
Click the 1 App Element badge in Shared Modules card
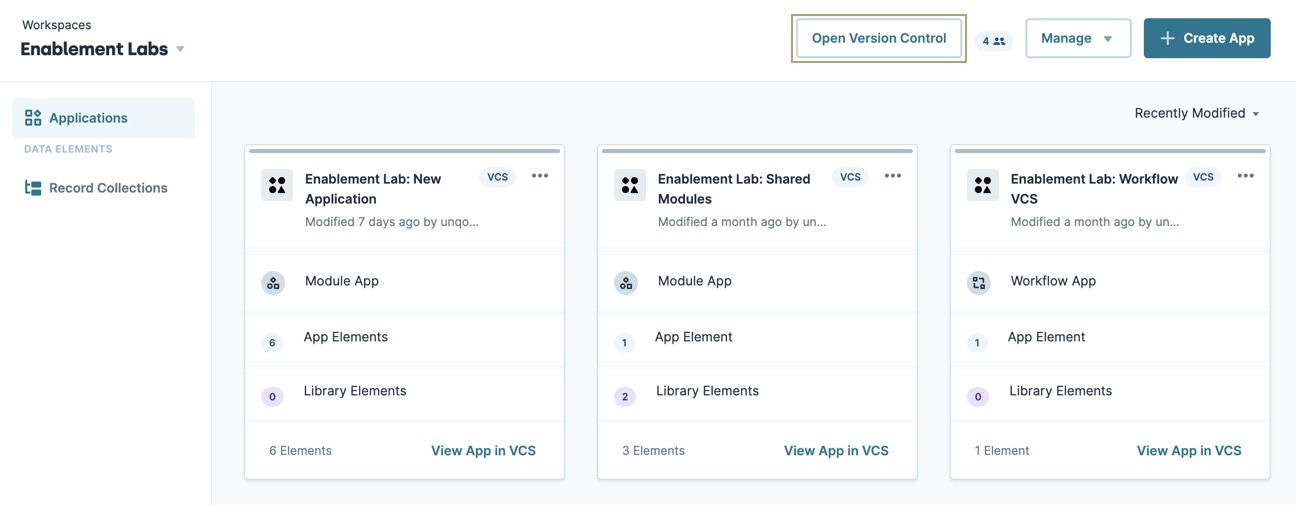click(624, 343)
